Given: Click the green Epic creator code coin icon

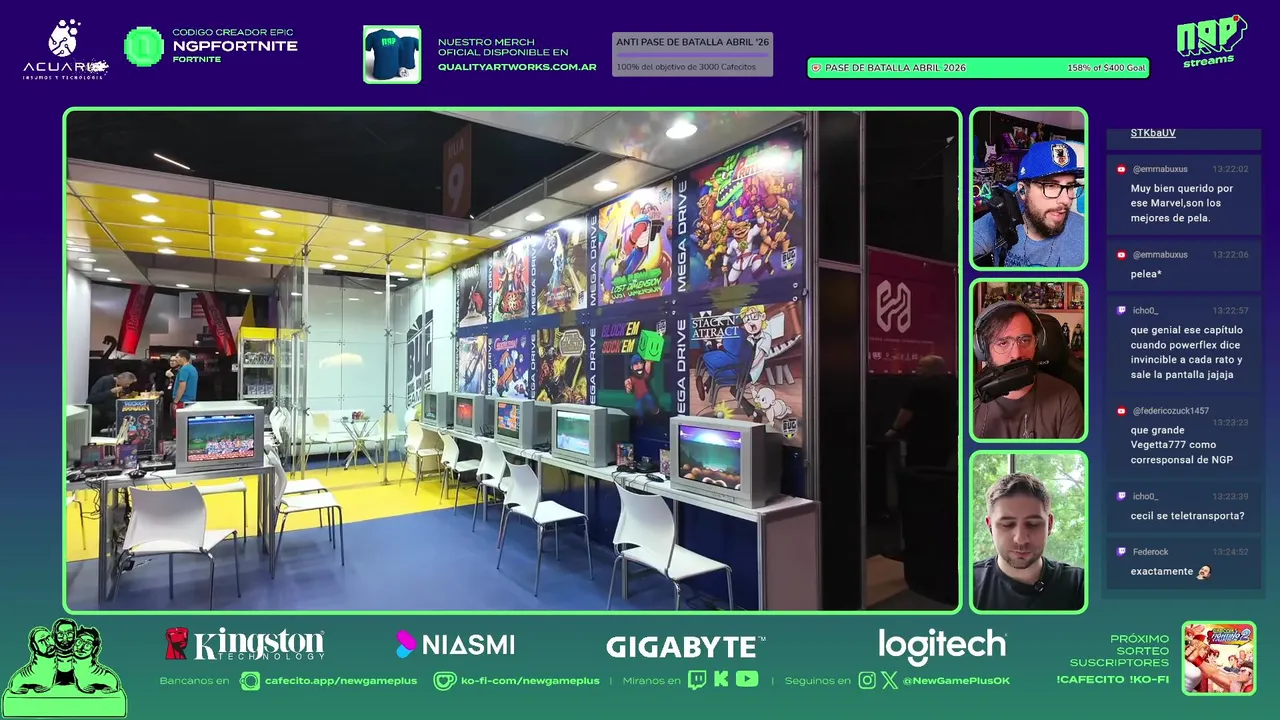Looking at the screenshot, I should [144, 46].
